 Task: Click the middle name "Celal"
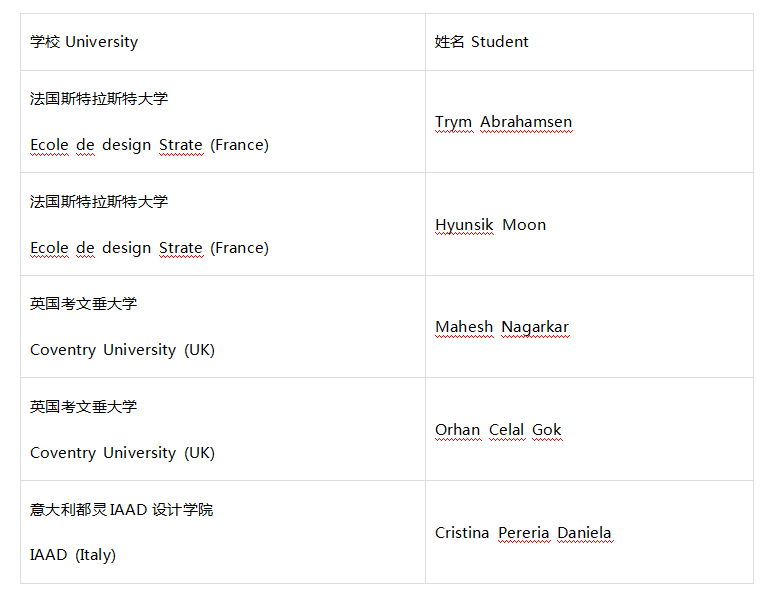(506, 430)
